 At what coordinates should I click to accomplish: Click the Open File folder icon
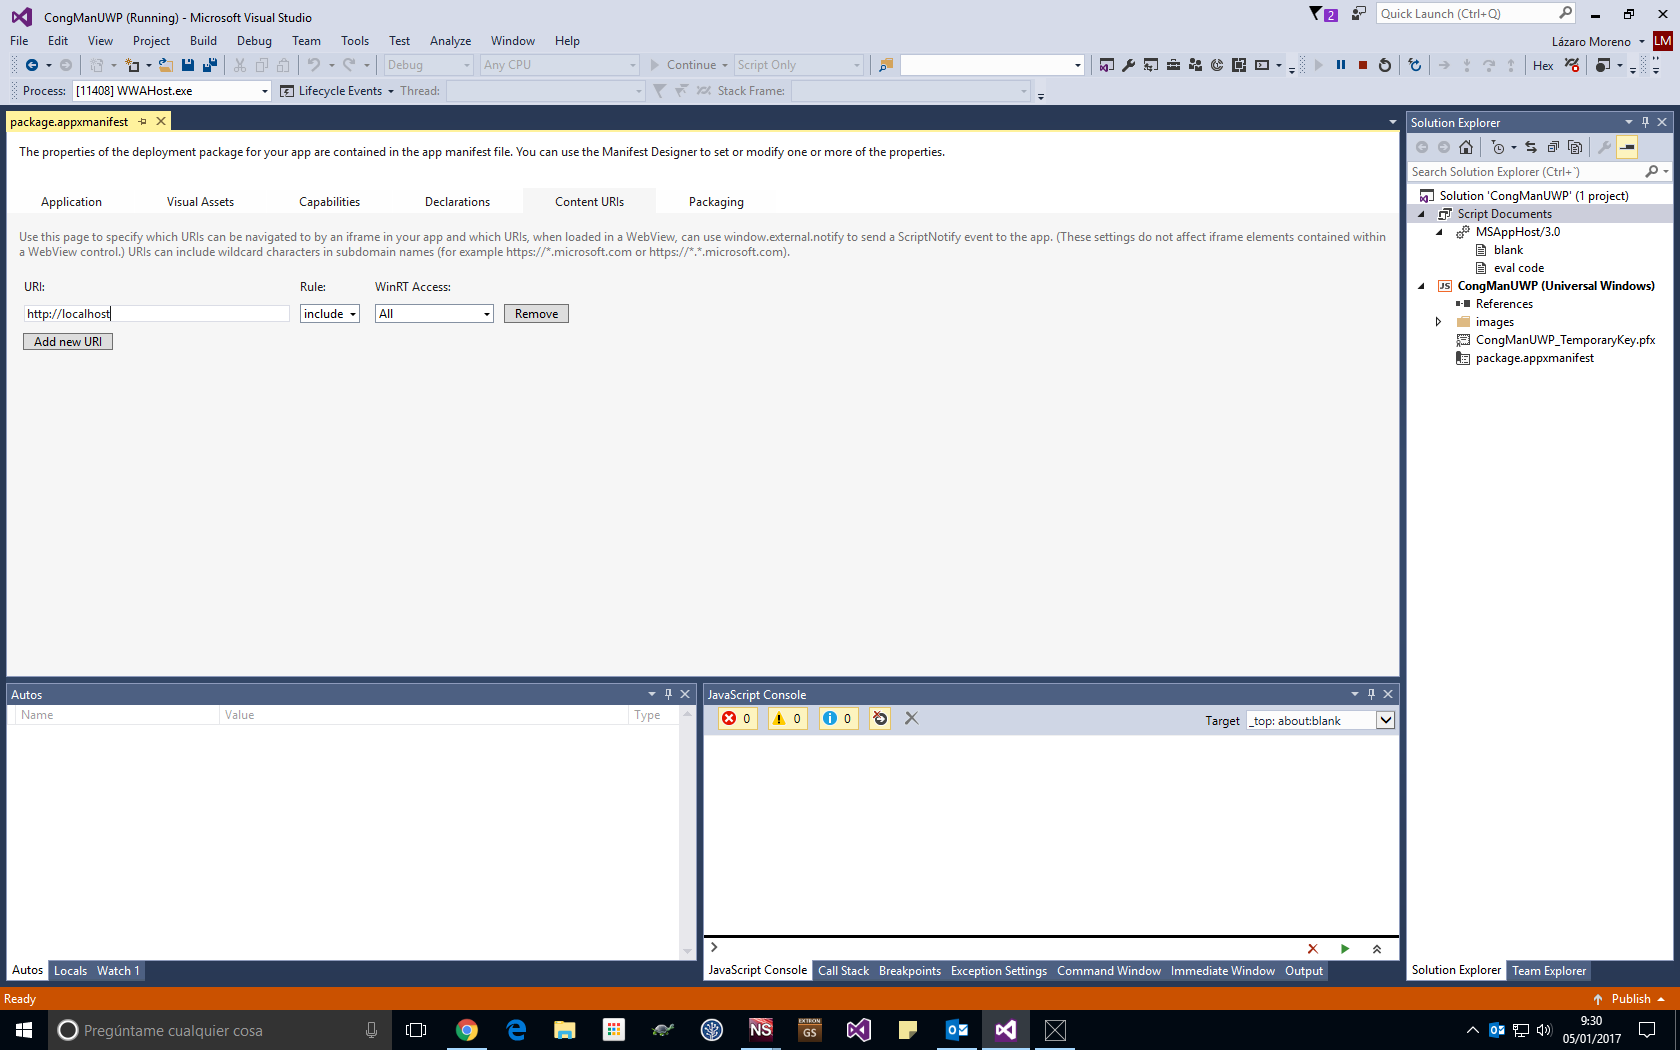166,65
